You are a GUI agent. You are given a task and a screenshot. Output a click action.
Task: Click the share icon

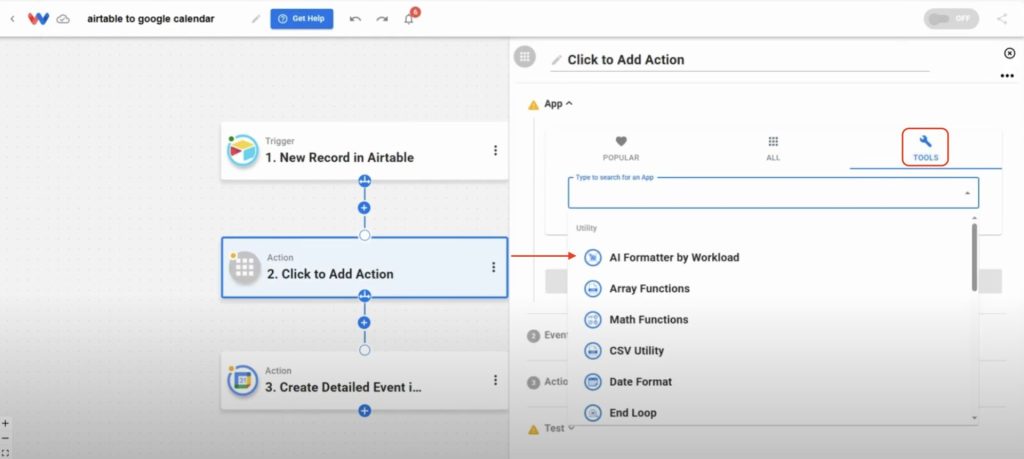[1002, 18]
